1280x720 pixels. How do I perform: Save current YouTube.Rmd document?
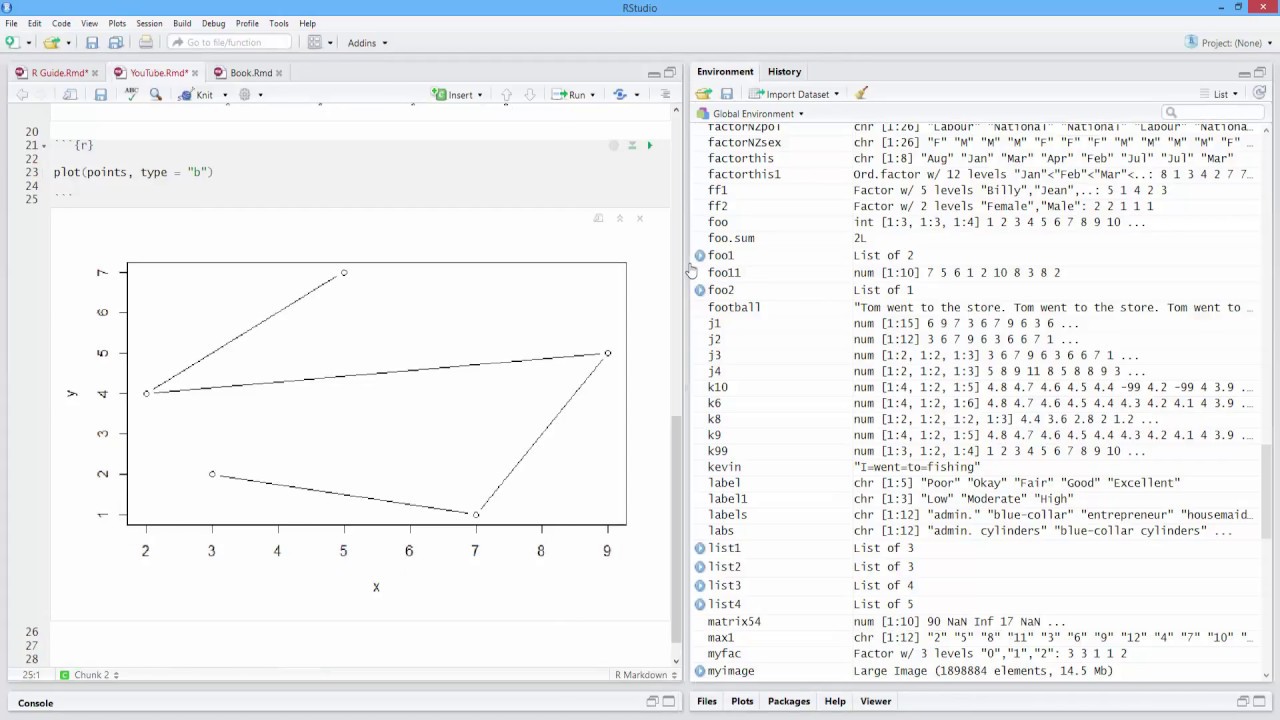pos(101,94)
